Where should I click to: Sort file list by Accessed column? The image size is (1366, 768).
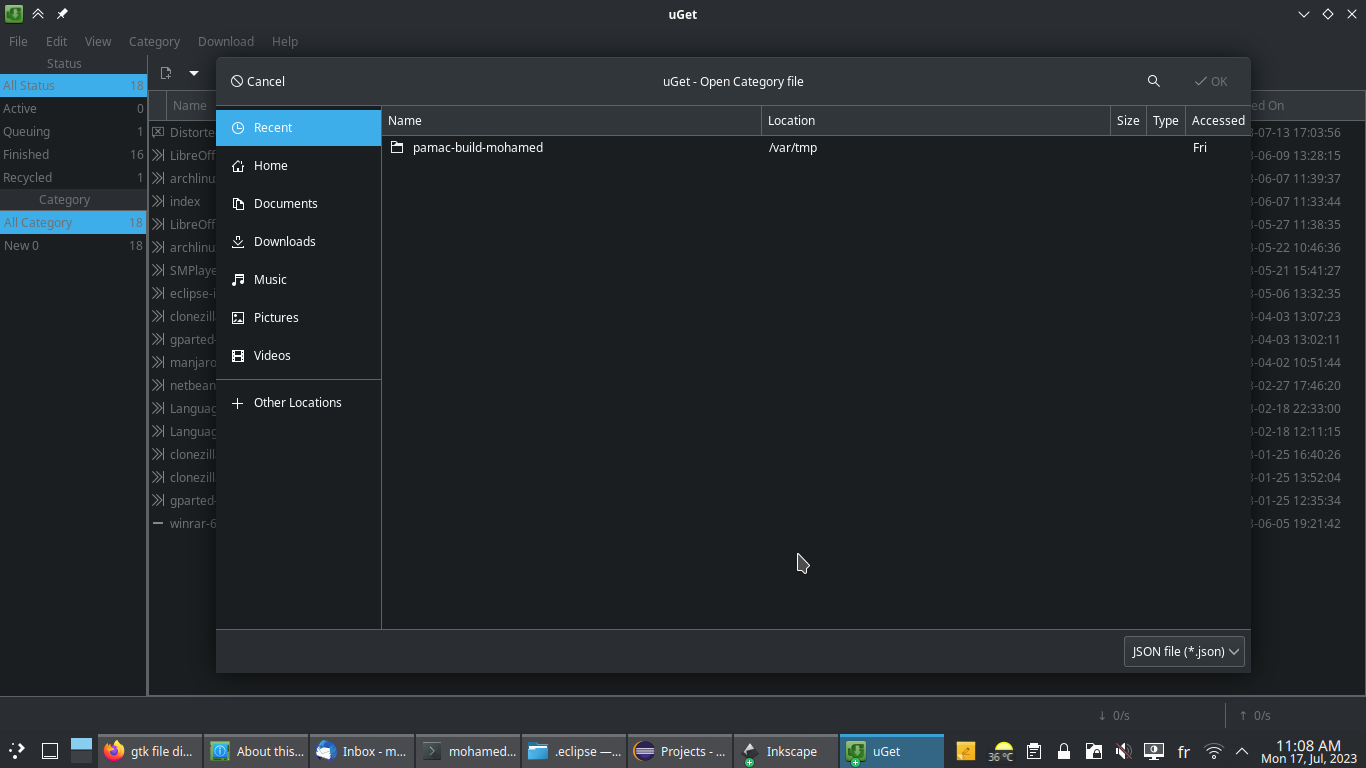pos(1218,120)
